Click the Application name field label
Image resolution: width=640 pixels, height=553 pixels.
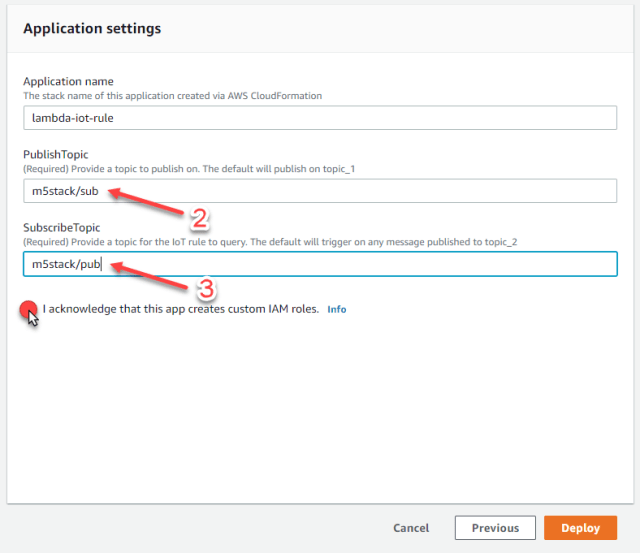pos(68,81)
